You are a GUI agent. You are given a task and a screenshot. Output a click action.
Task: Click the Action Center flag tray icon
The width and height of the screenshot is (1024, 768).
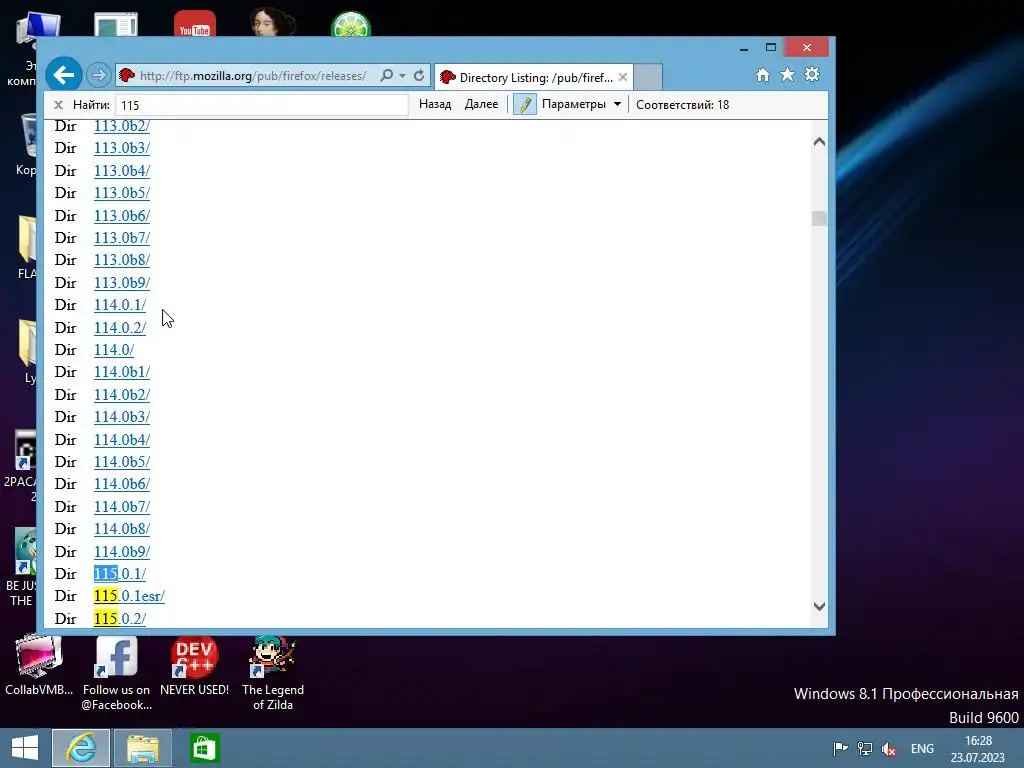(x=840, y=748)
